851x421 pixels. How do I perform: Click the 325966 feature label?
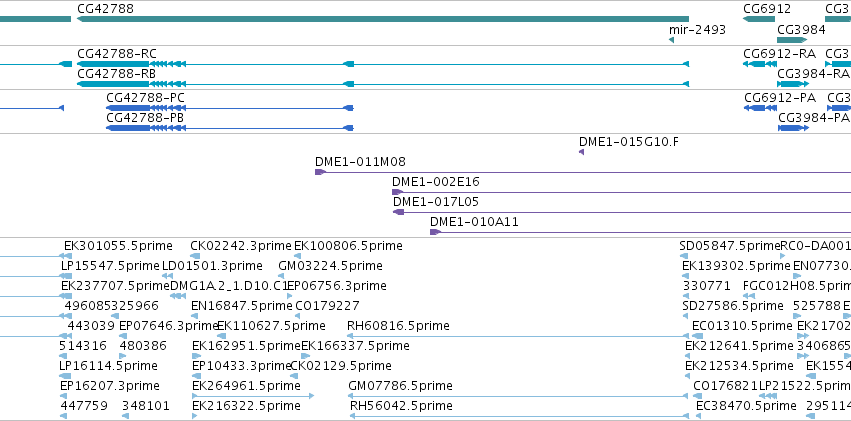[135, 306]
